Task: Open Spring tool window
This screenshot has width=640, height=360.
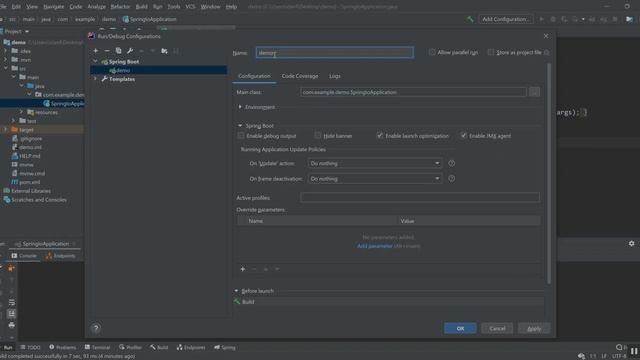Action: 225,347
